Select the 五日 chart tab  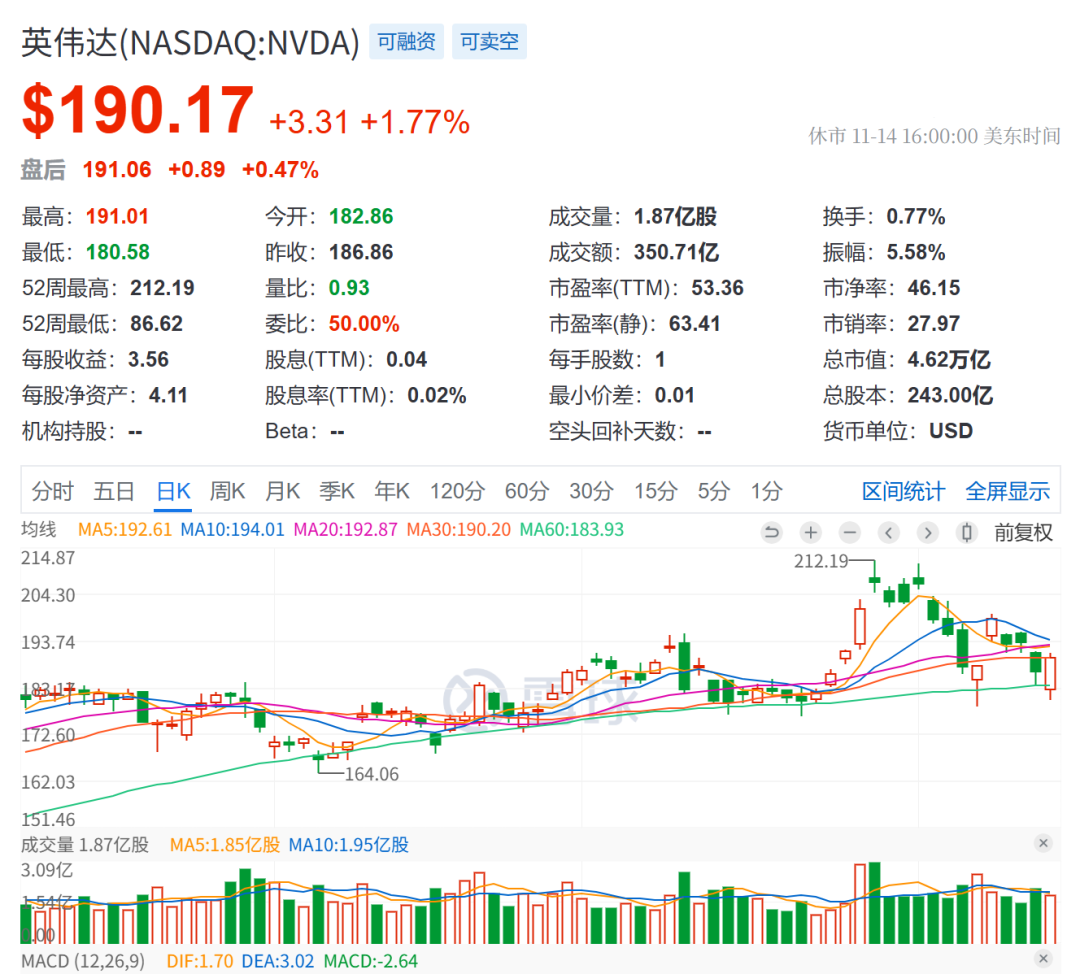pos(114,491)
